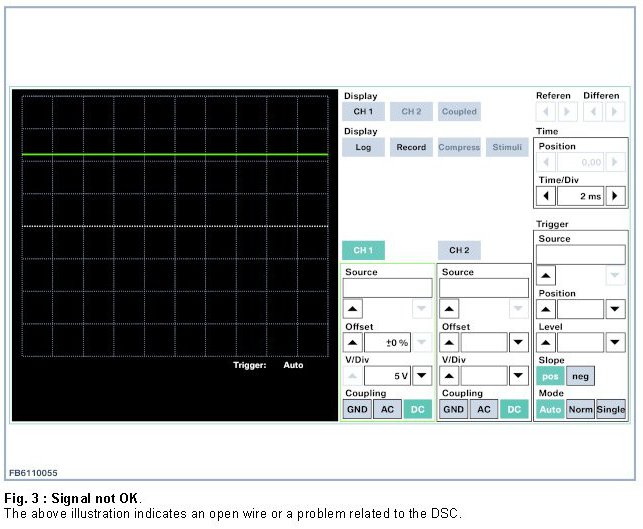Viewport: 643px width, 529px height.
Task: Switch to the CH 1 settings tab
Action: (363, 250)
